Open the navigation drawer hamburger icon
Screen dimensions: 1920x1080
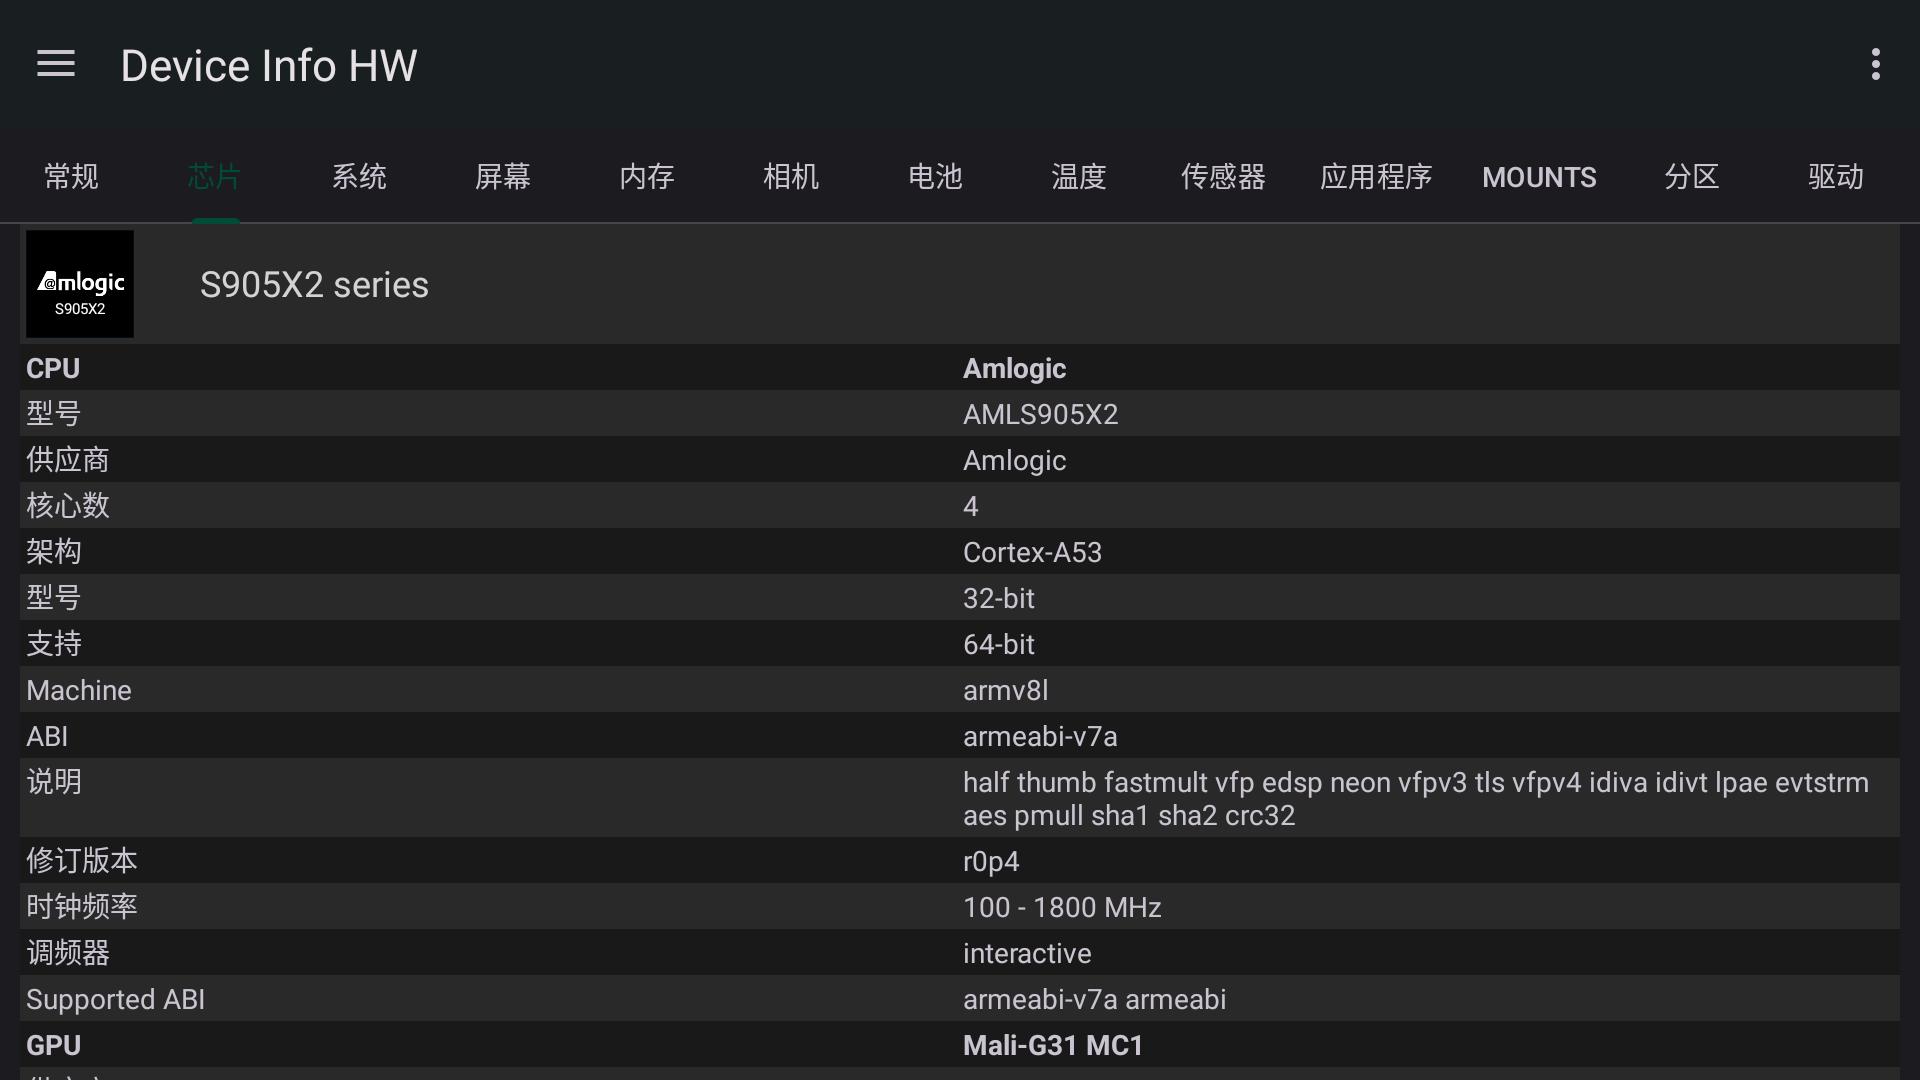(x=55, y=63)
